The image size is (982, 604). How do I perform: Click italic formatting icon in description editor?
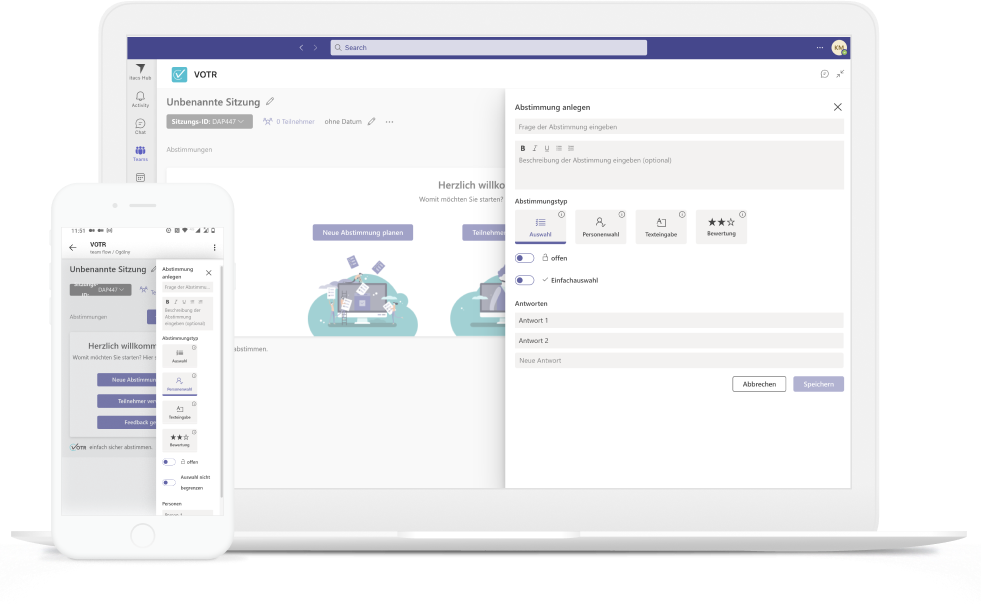[x=534, y=148]
